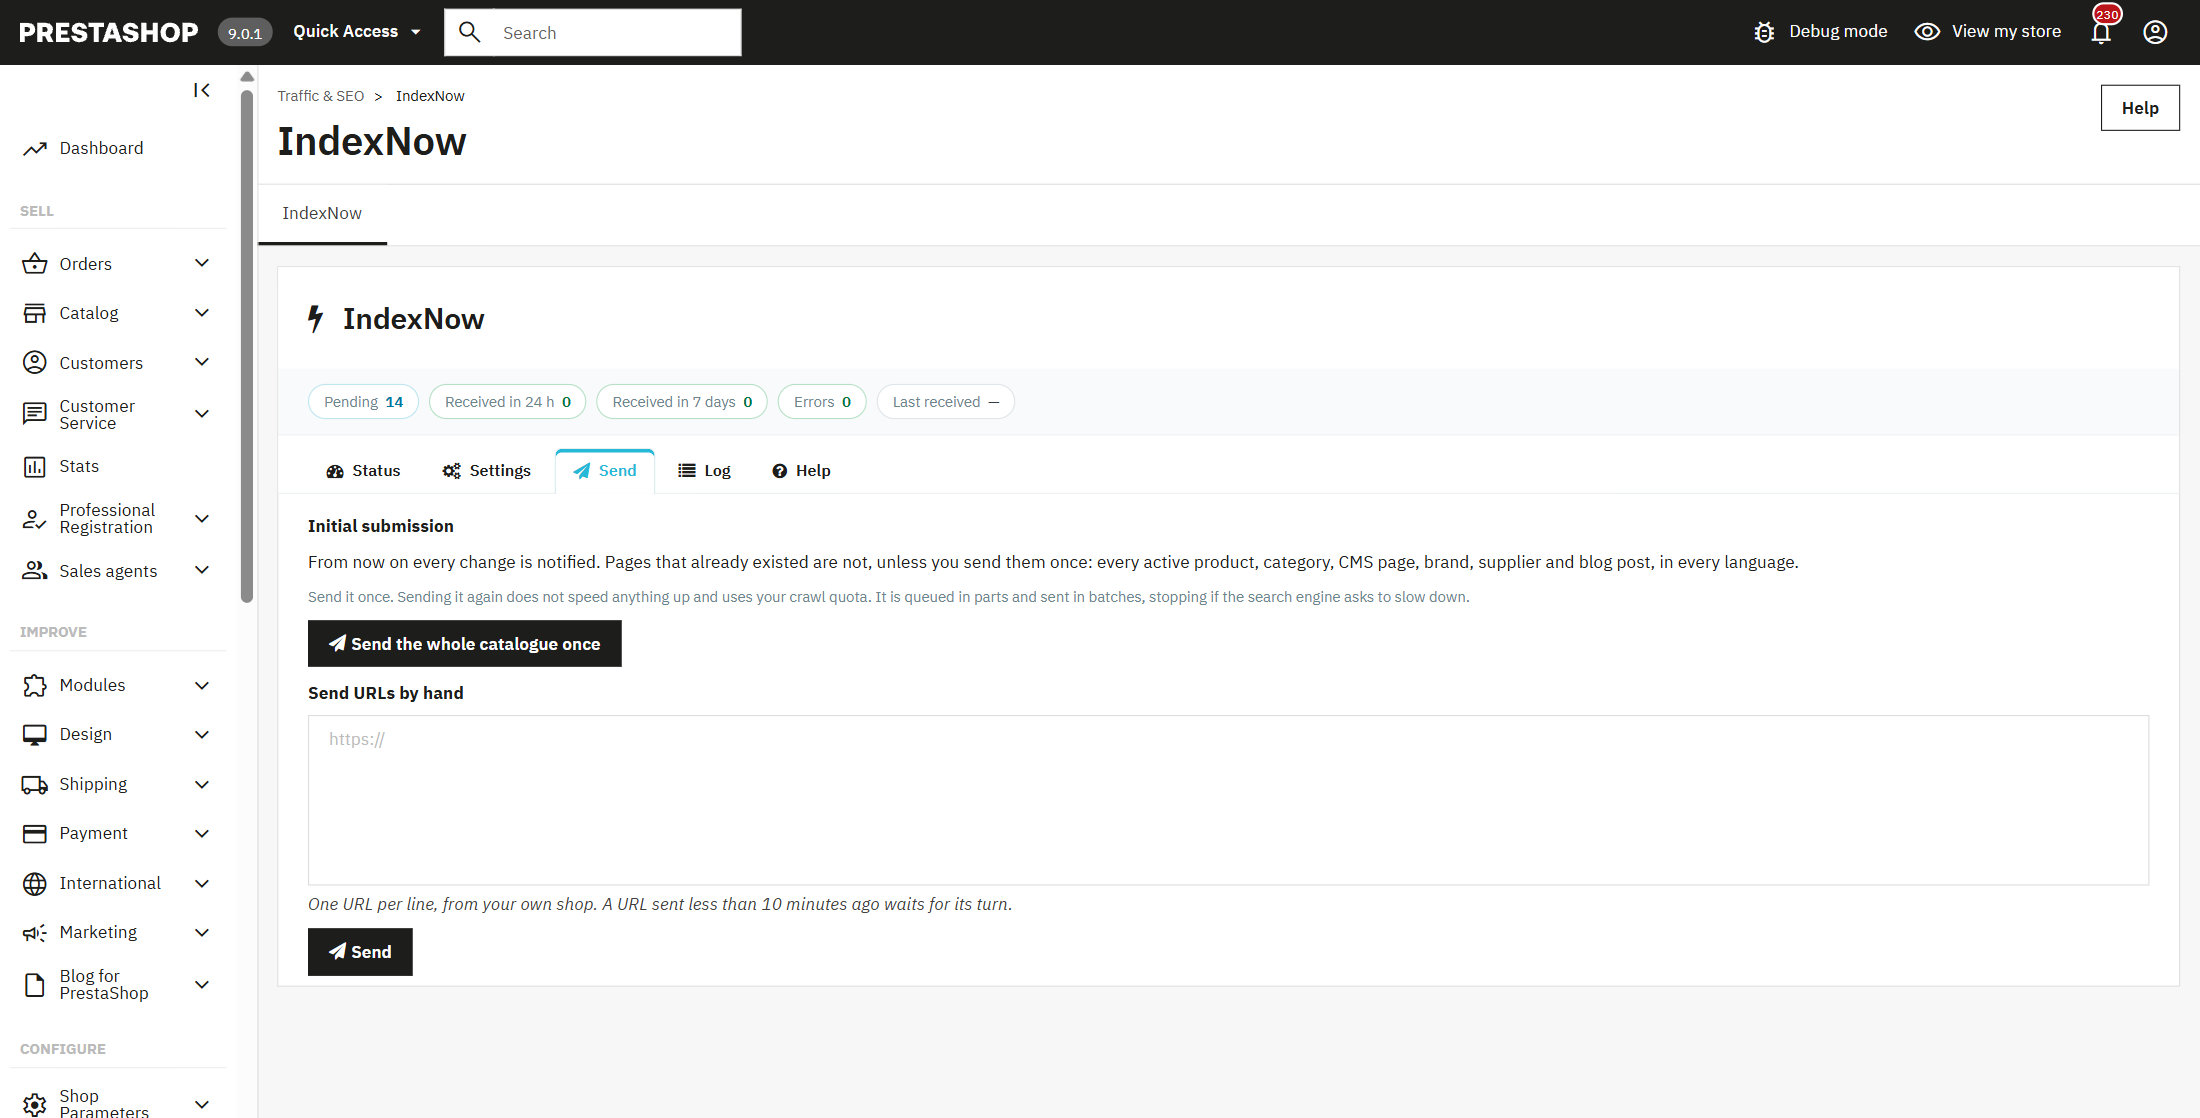
Task: Click the Customers person icon
Action: click(x=35, y=362)
